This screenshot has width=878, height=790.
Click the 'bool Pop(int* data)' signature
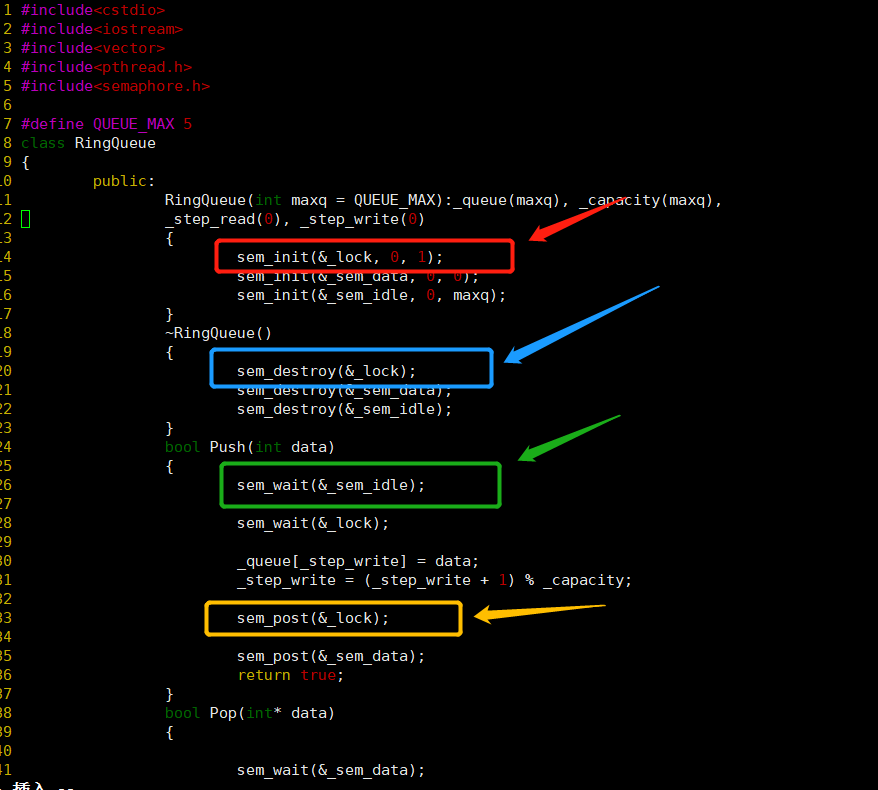click(x=250, y=713)
